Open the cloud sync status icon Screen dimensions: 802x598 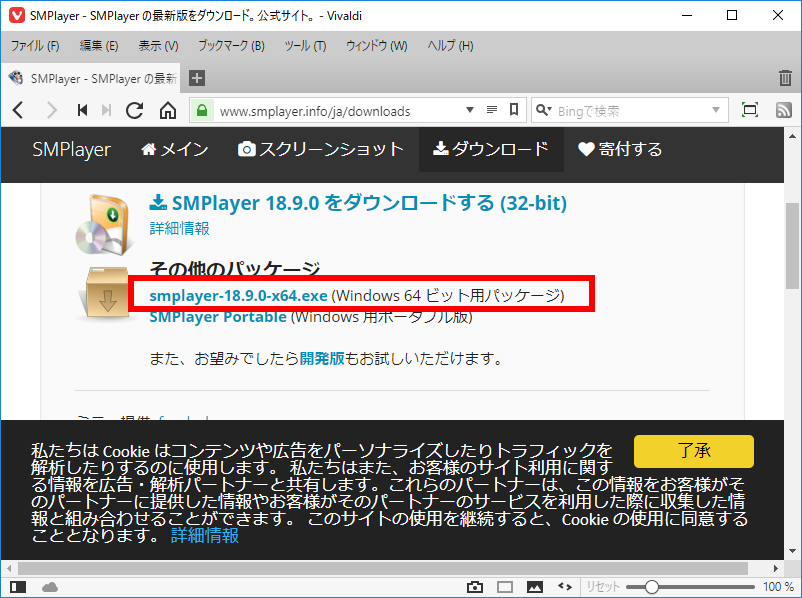[x=50, y=587]
